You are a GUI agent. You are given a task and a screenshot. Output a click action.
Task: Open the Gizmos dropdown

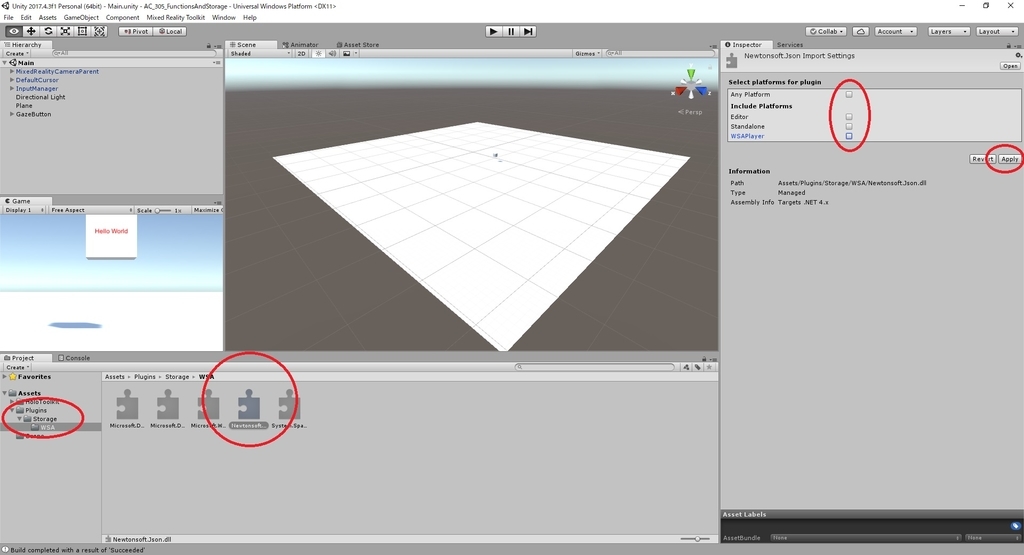(x=587, y=54)
